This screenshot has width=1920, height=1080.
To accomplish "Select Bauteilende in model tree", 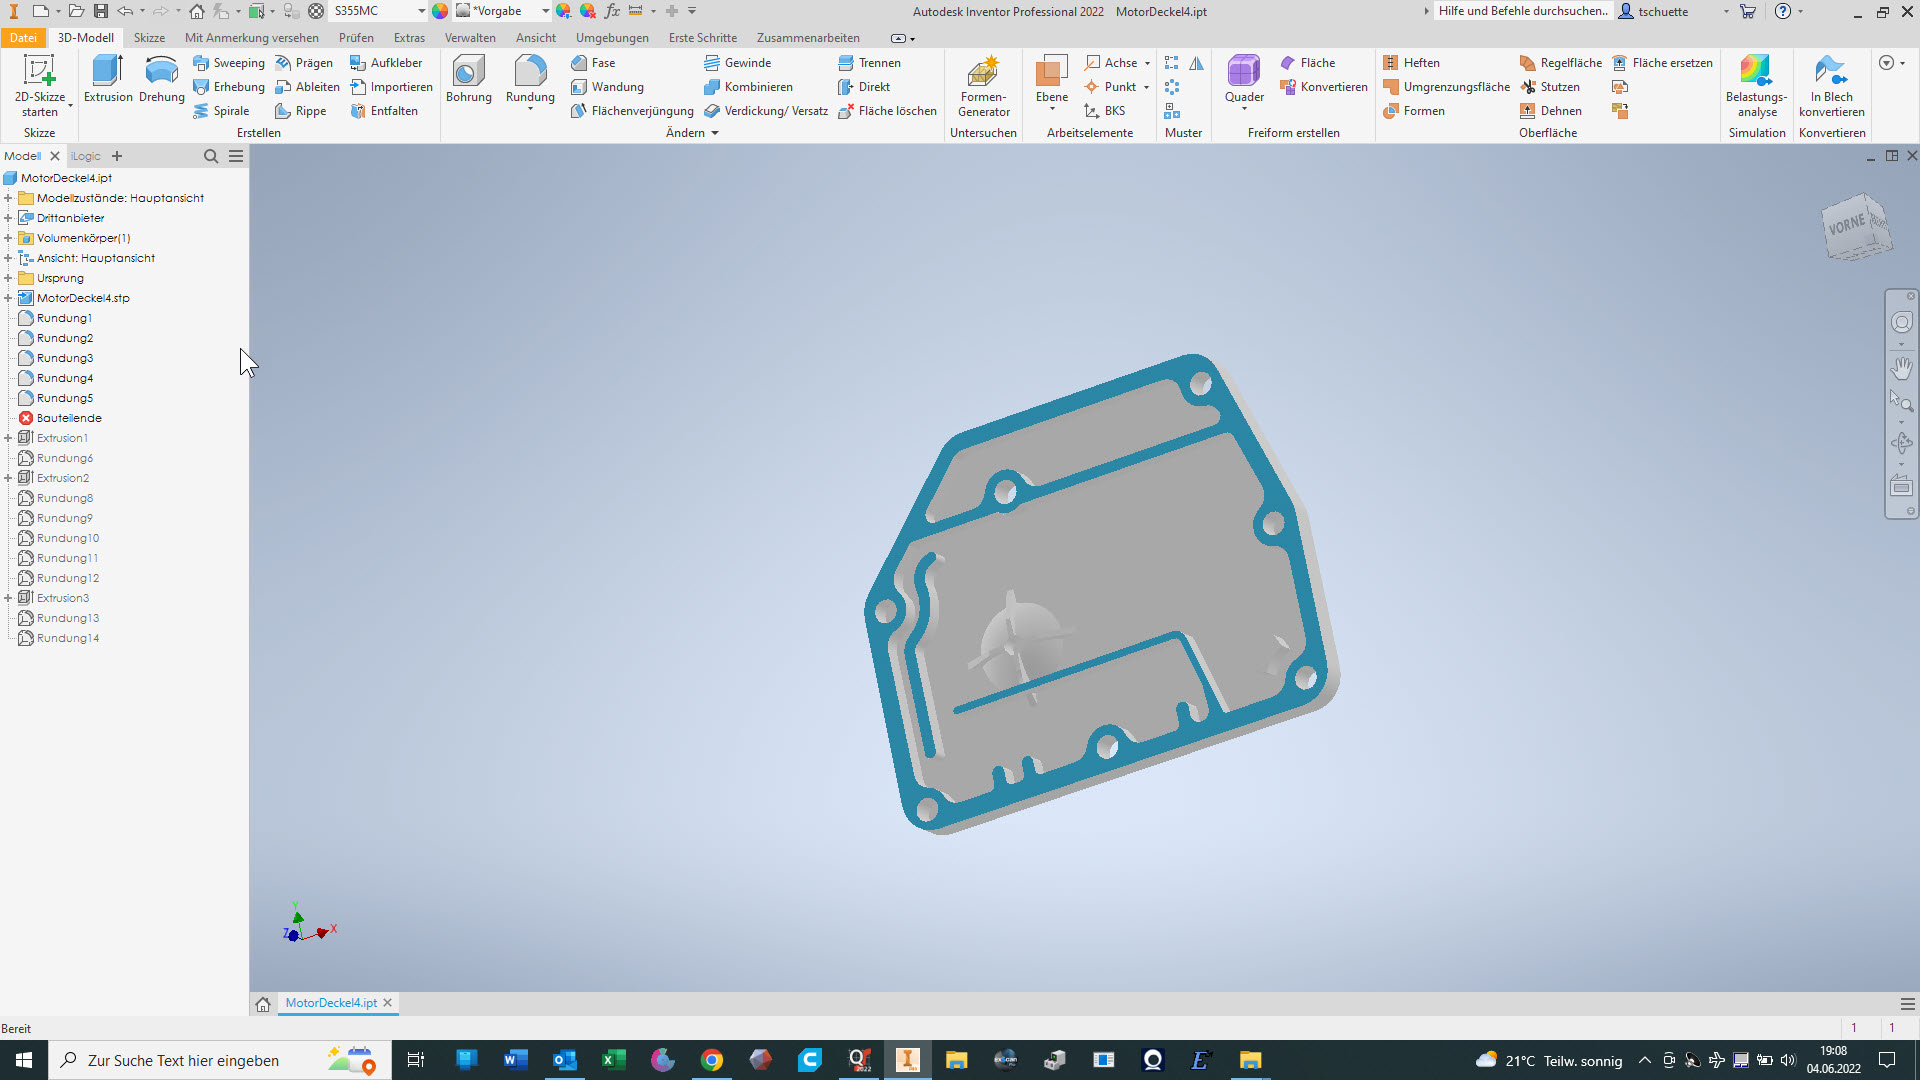I will (69, 418).
